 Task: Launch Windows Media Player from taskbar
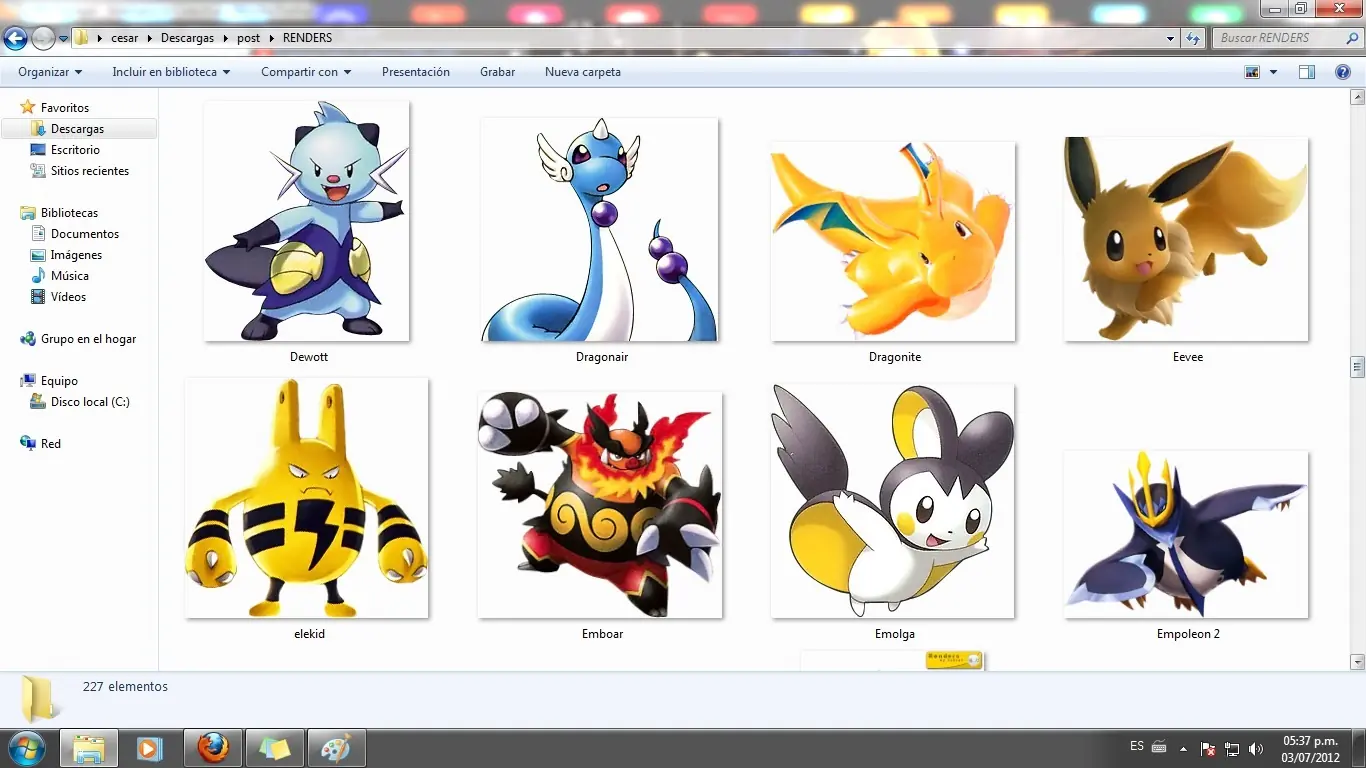150,747
